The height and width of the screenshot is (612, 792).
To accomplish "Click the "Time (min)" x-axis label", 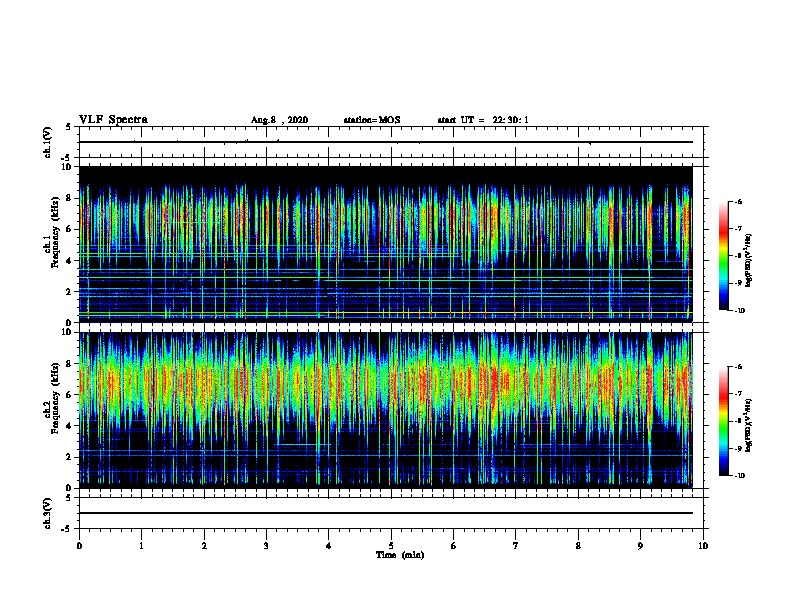I will click(400, 555).
